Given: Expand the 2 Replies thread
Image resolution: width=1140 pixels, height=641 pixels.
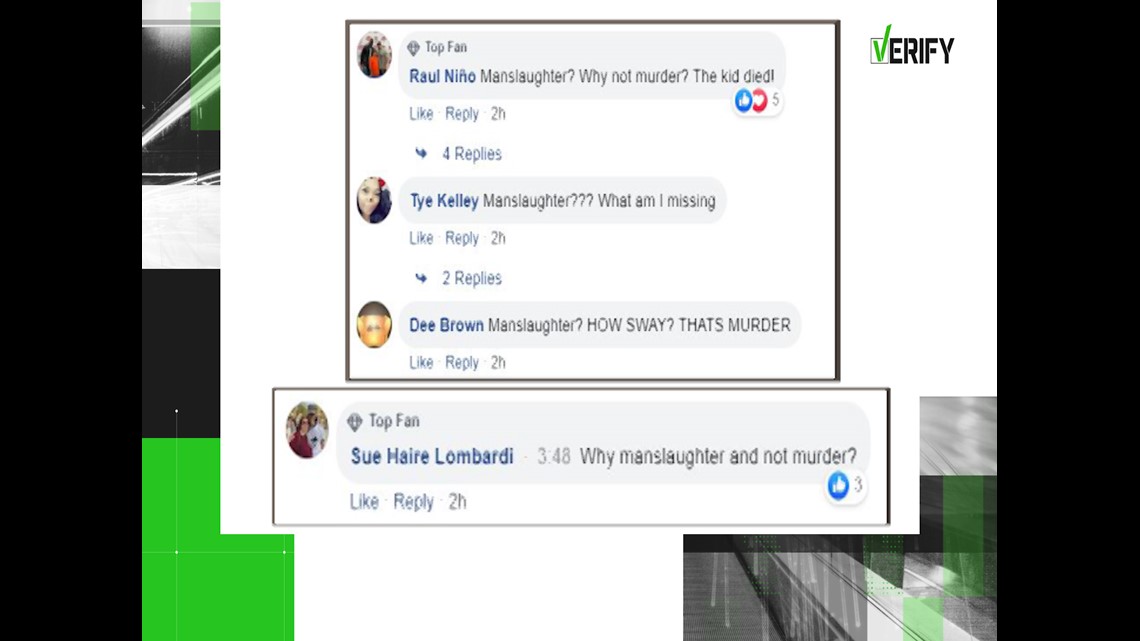Looking at the screenshot, I should pos(472,278).
